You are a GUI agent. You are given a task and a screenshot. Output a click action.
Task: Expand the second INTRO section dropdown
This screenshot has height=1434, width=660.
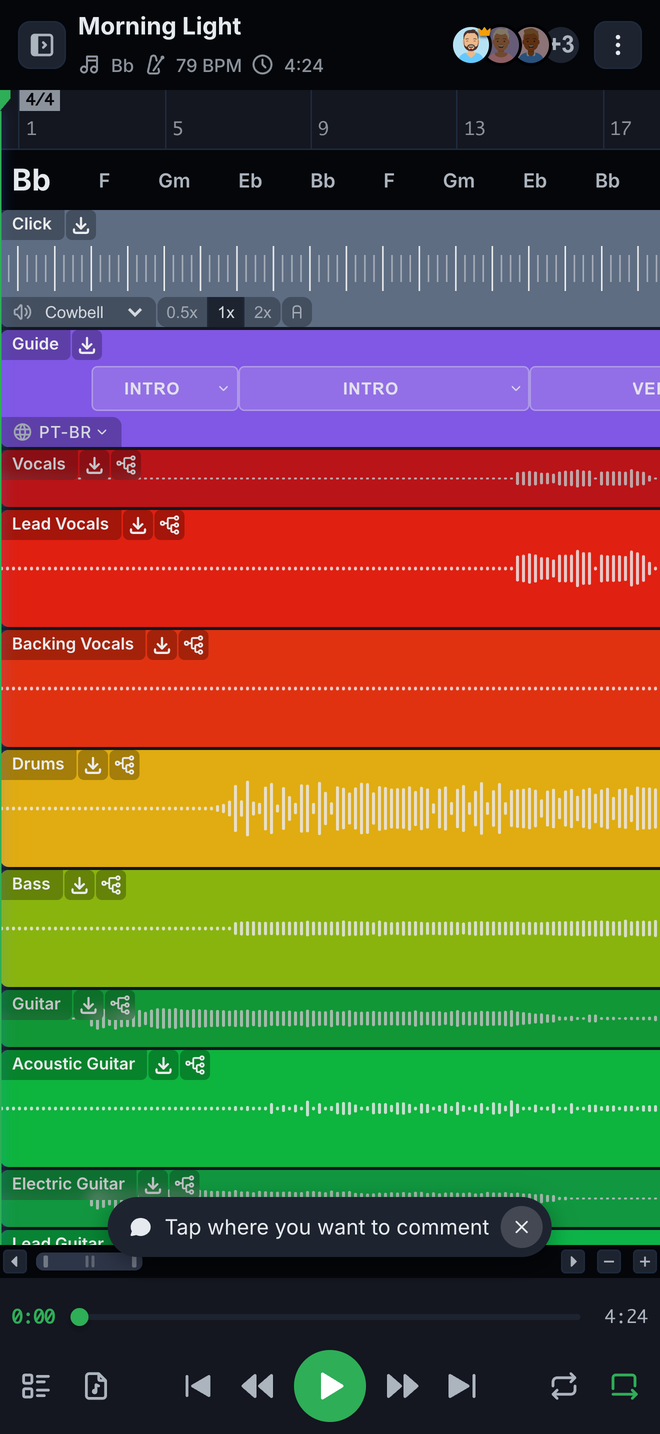tap(516, 389)
